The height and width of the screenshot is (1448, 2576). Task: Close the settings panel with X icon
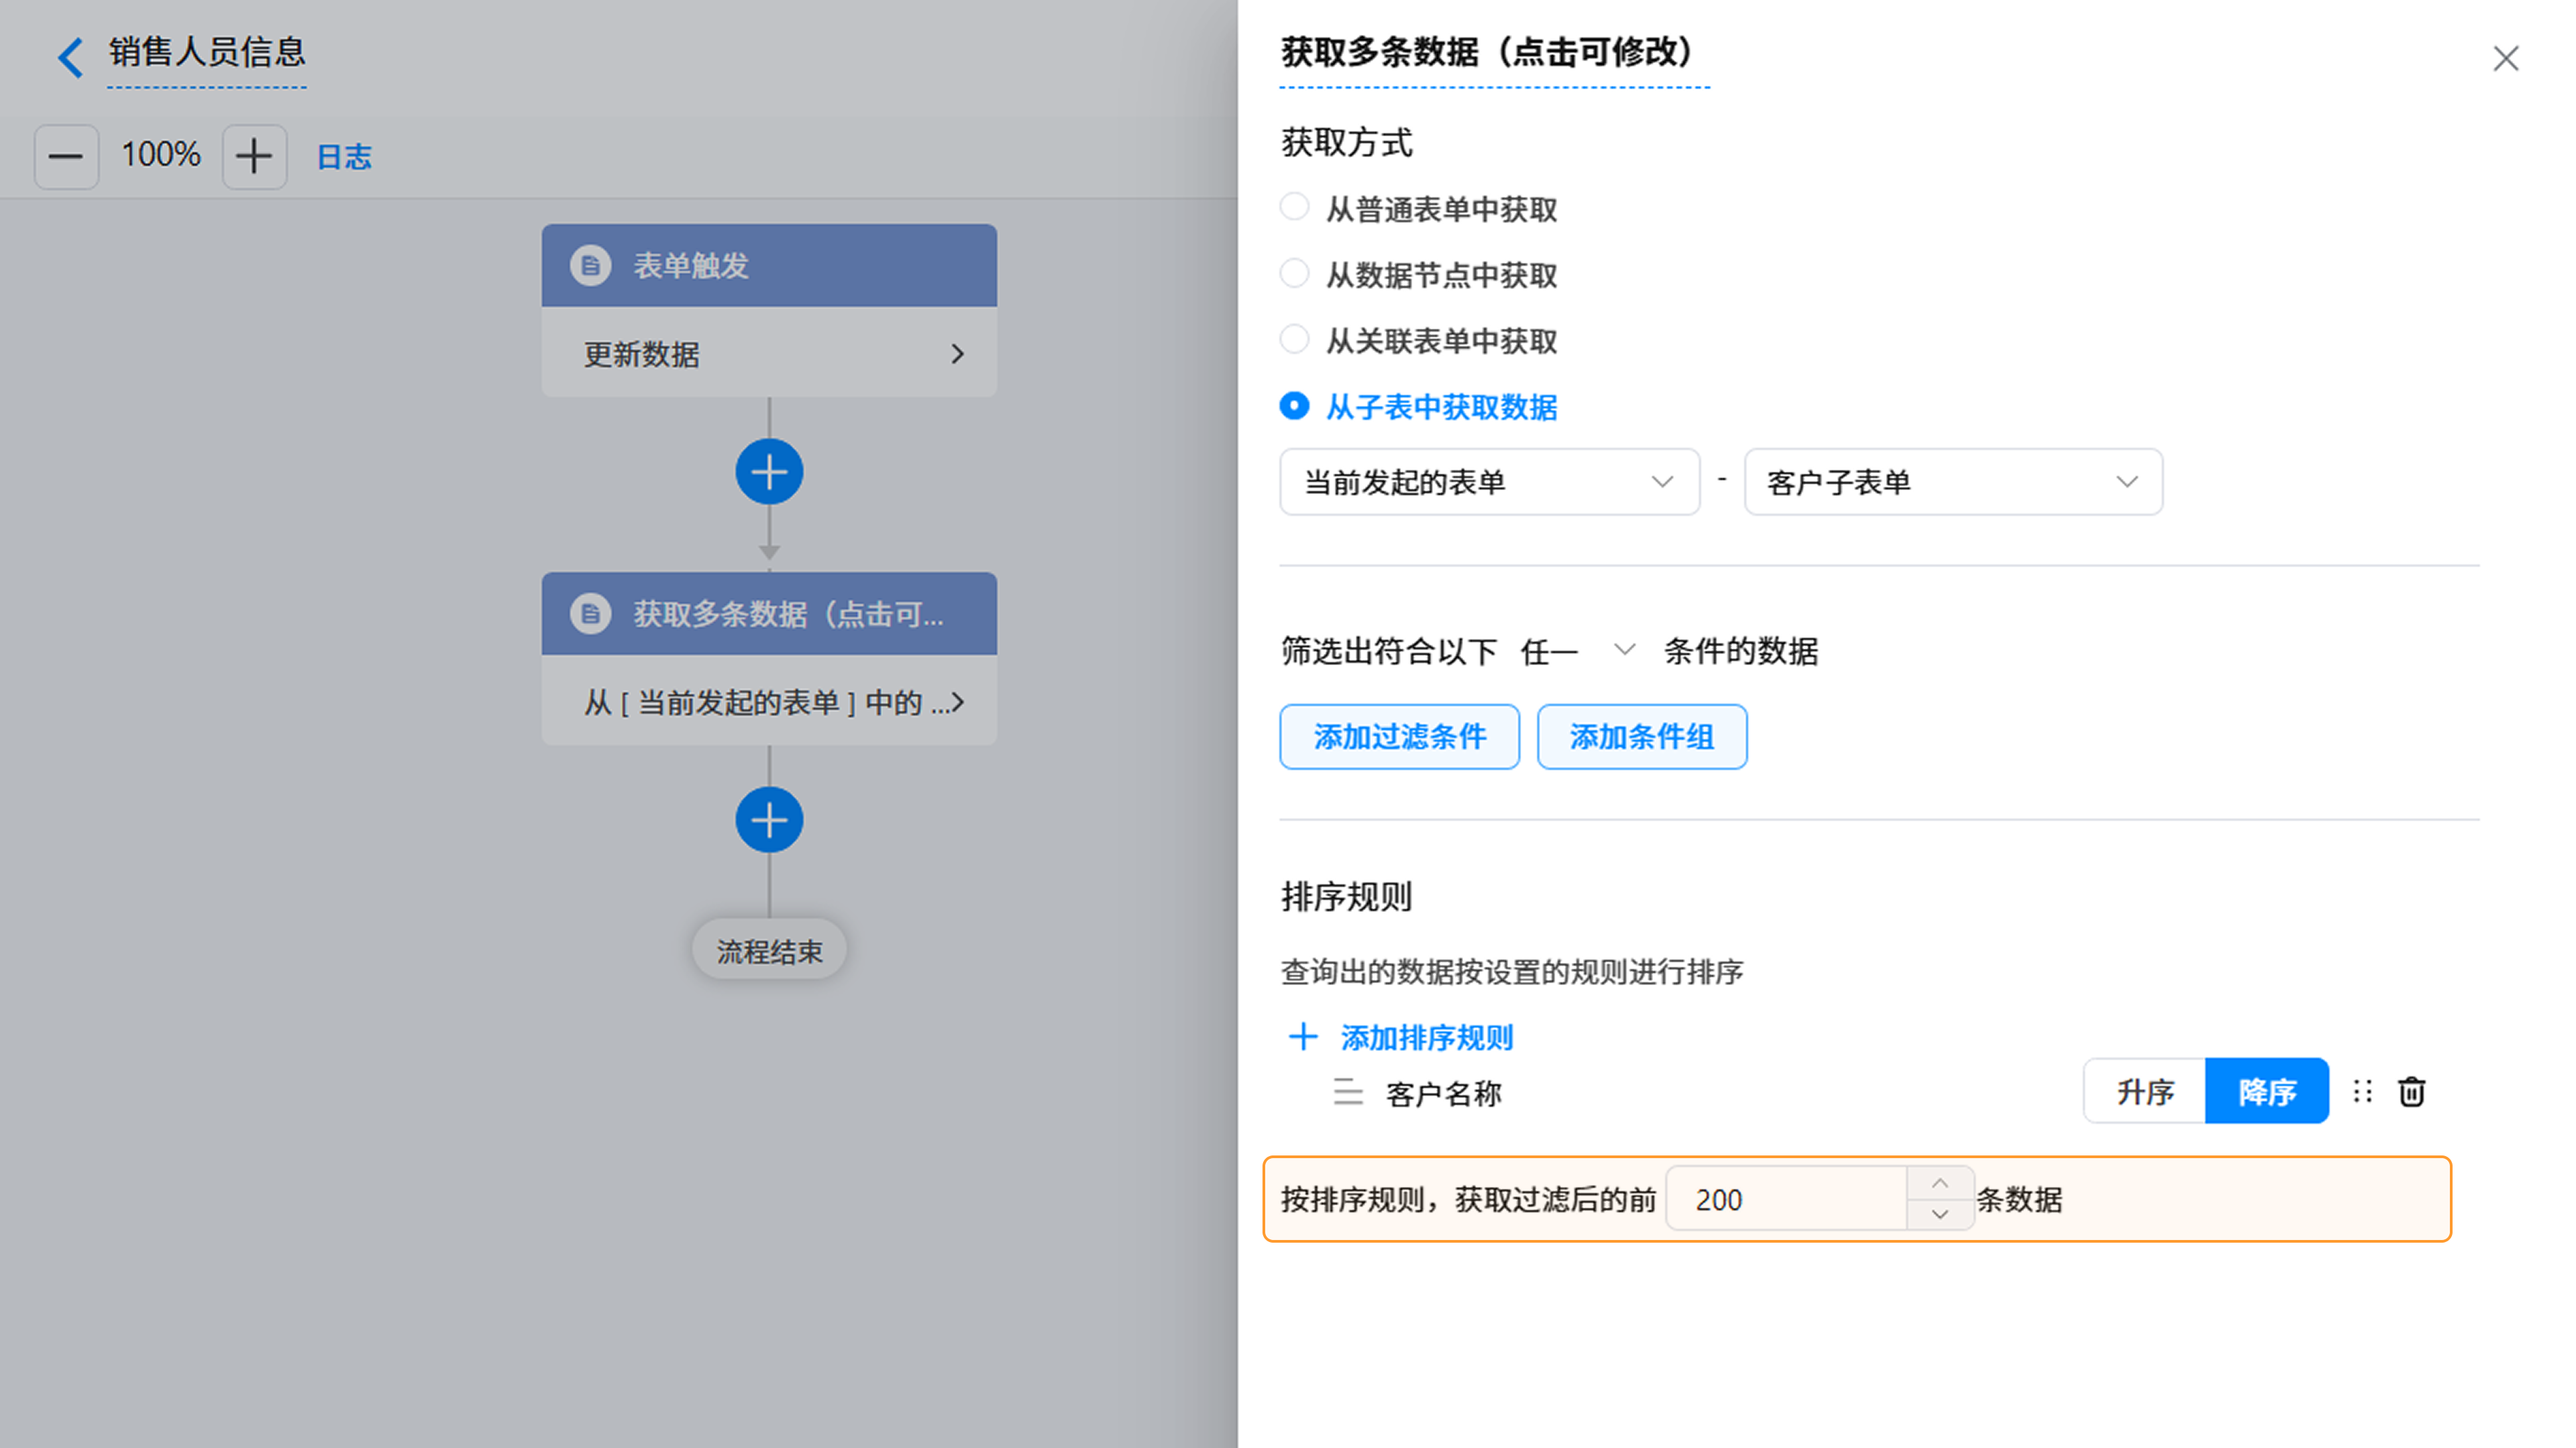click(2505, 58)
